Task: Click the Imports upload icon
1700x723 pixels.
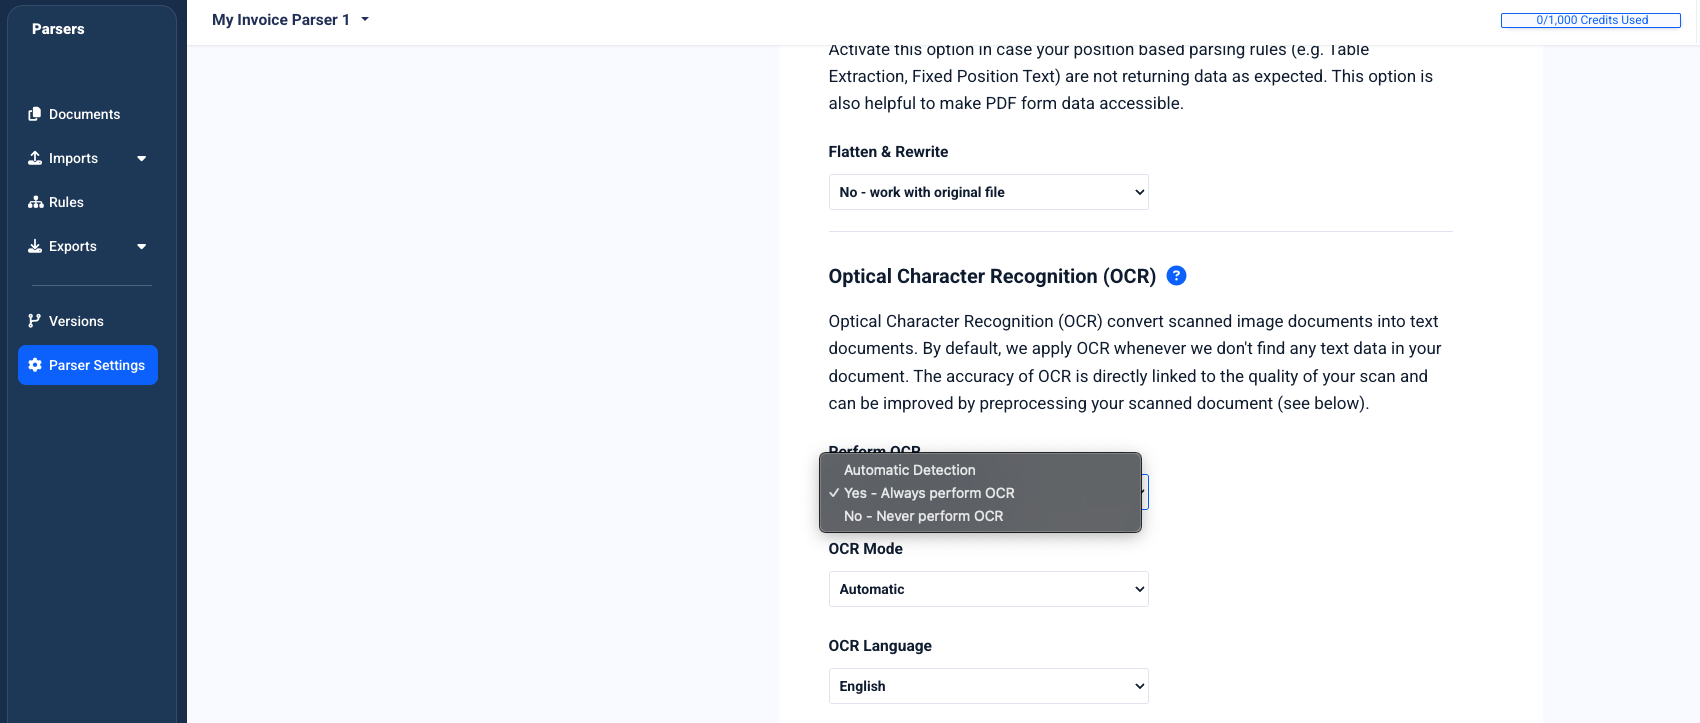Action: (x=35, y=158)
